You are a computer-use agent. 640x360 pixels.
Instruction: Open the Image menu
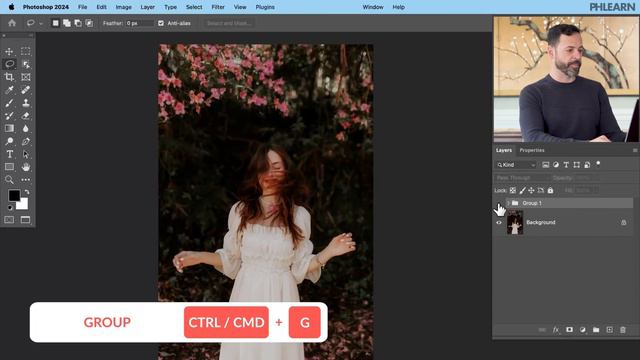[x=123, y=7]
